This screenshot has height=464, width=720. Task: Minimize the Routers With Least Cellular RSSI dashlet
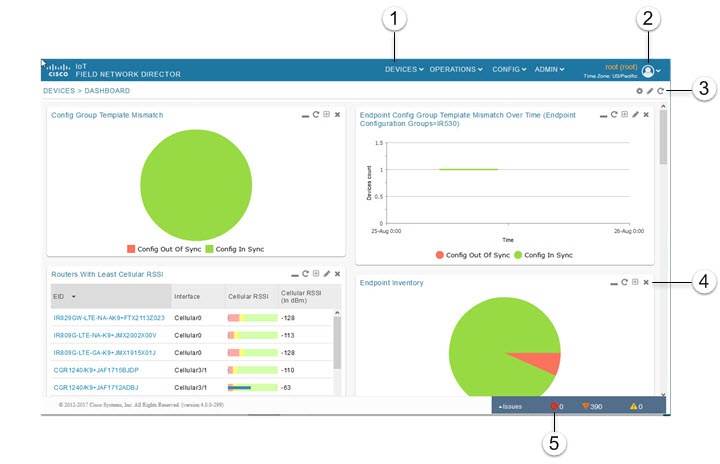pyautogui.click(x=295, y=275)
